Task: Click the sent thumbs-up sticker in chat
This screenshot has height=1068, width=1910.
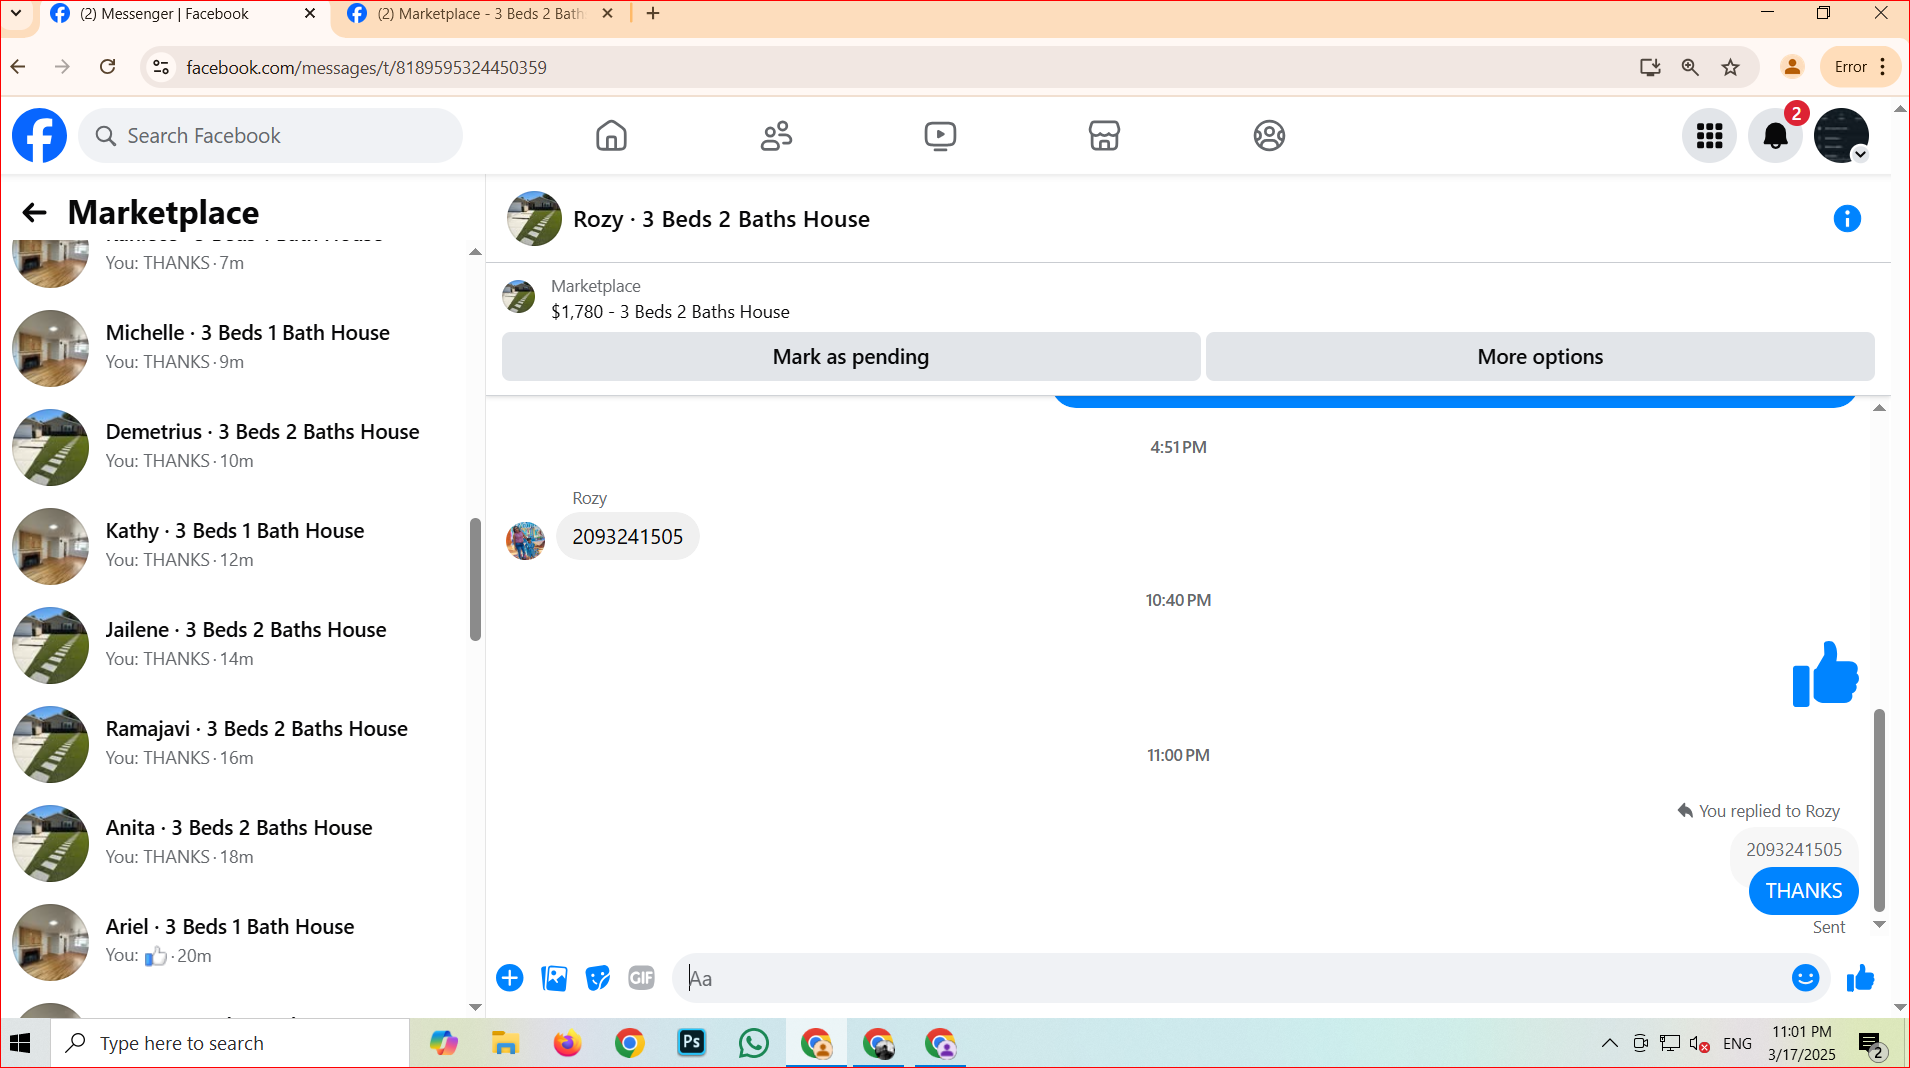Action: [x=1825, y=674]
